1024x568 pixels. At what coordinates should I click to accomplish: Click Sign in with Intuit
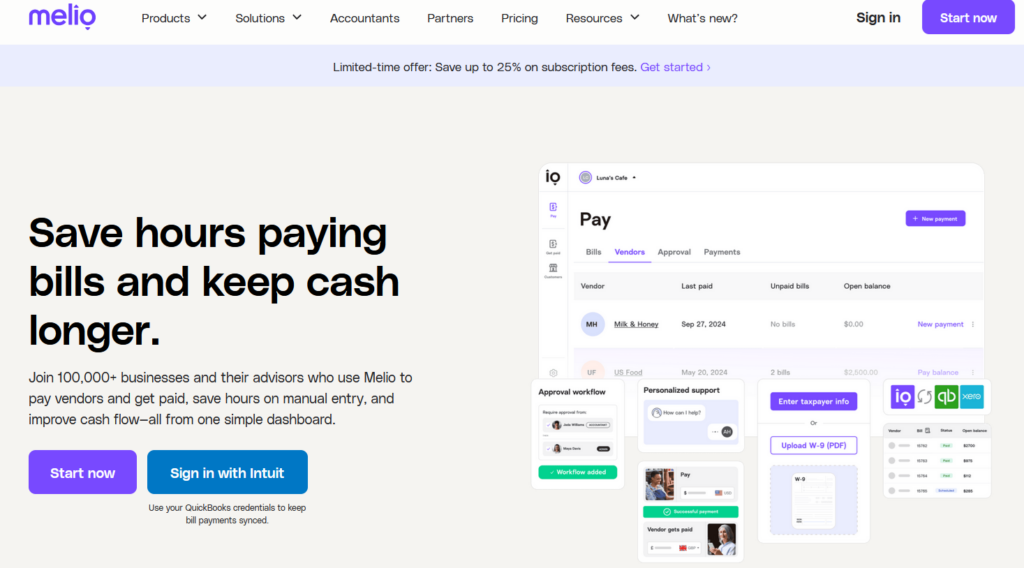(x=227, y=472)
